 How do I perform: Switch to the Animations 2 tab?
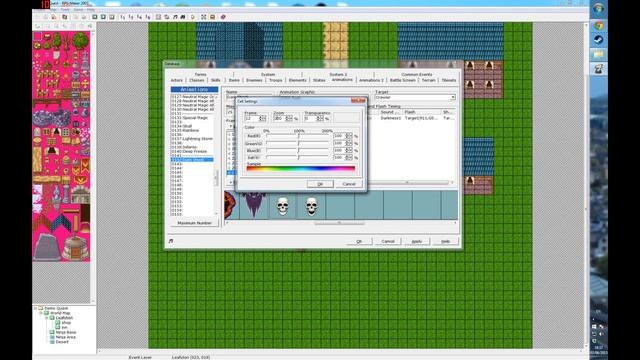(371, 80)
